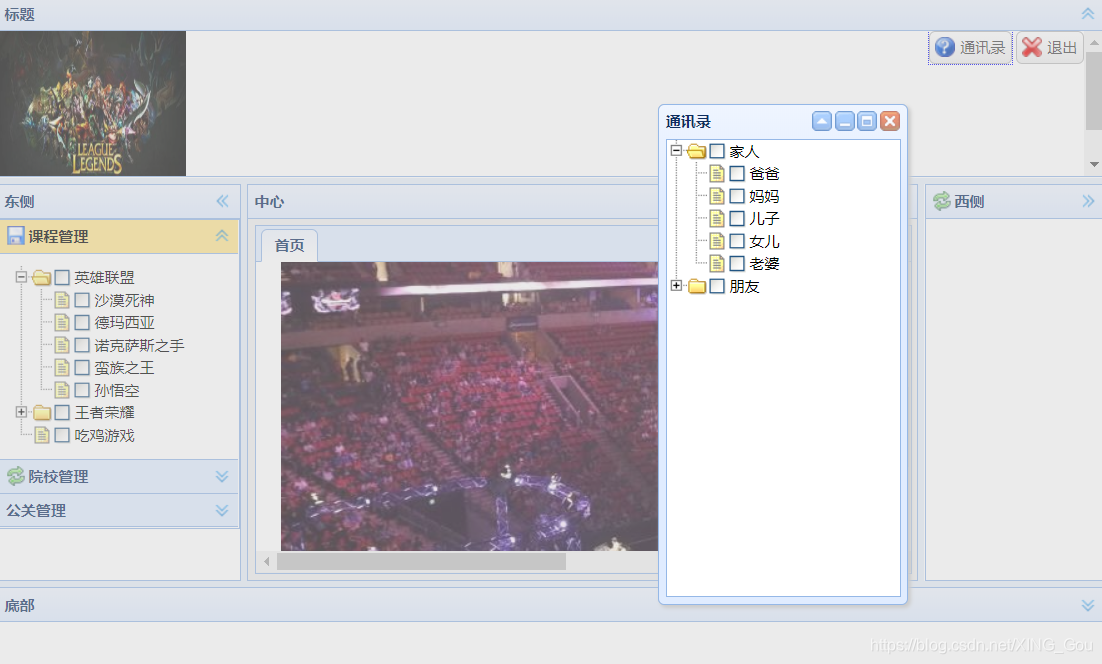Check the 王者荣耀 checkbox
Viewport: 1102px width, 664px height.
62,412
